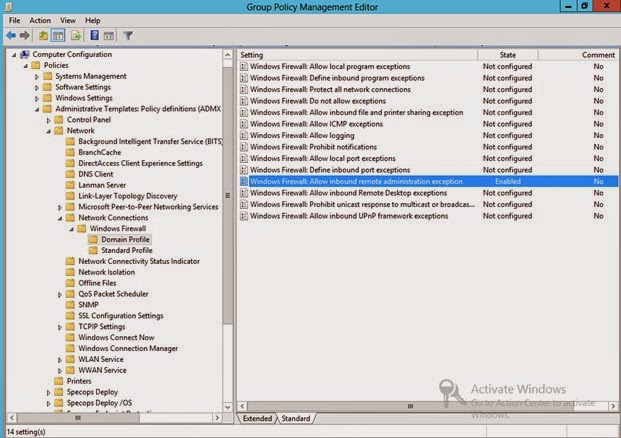
Task: Click the tree pane scroll down arrow
Action: 228,407
